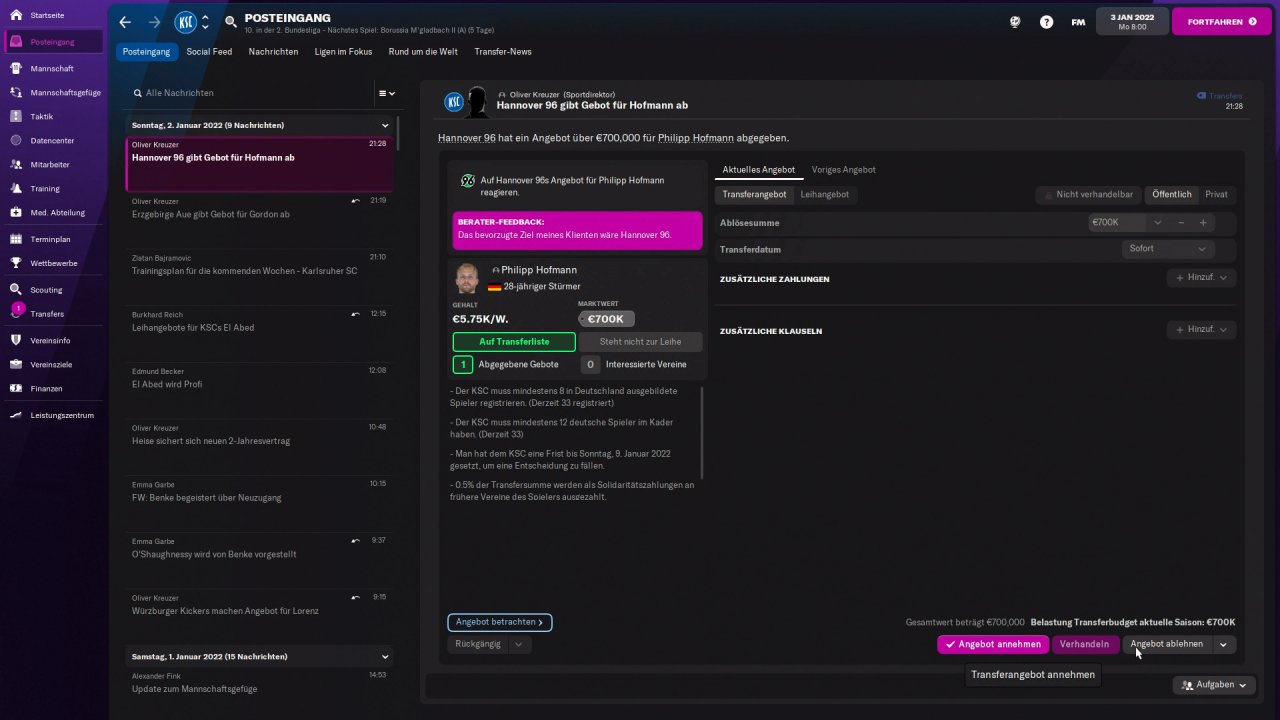Viewport: 1280px width, 720px height.
Task: Open the Terminplan schedule icon
Action: 16,239
